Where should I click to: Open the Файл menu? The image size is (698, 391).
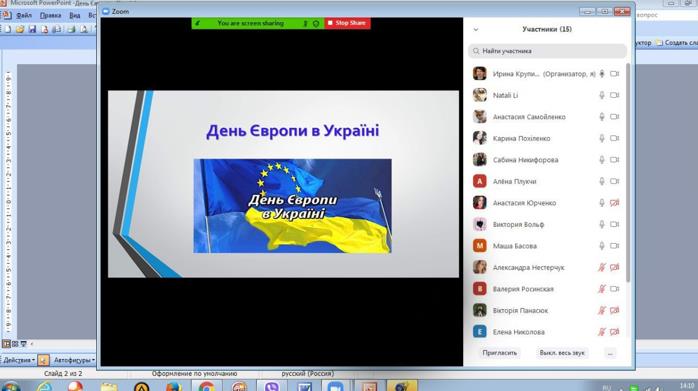pos(24,15)
